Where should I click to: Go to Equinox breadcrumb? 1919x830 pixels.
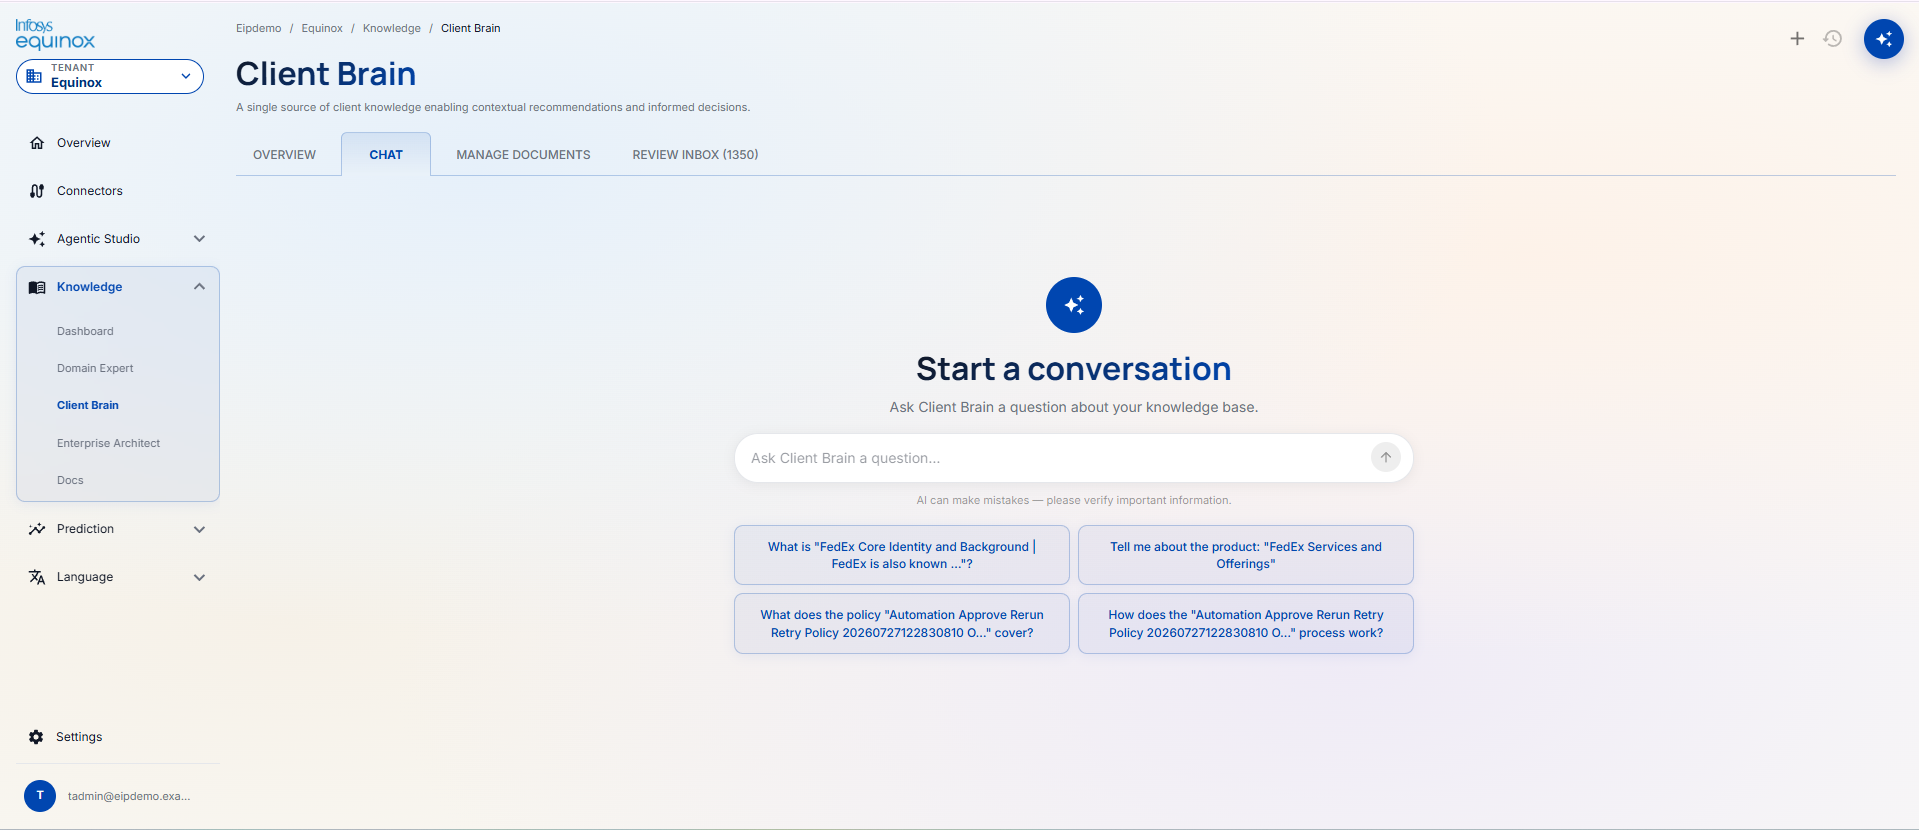tap(322, 28)
